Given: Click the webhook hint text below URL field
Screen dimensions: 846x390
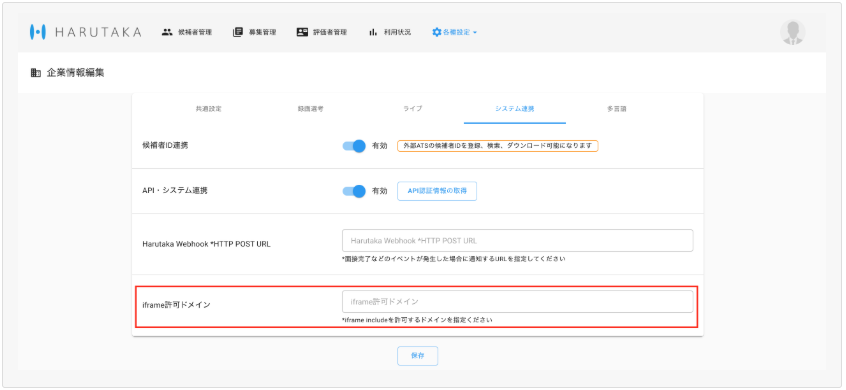Looking at the screenshot, I should [x=453, y=259].
